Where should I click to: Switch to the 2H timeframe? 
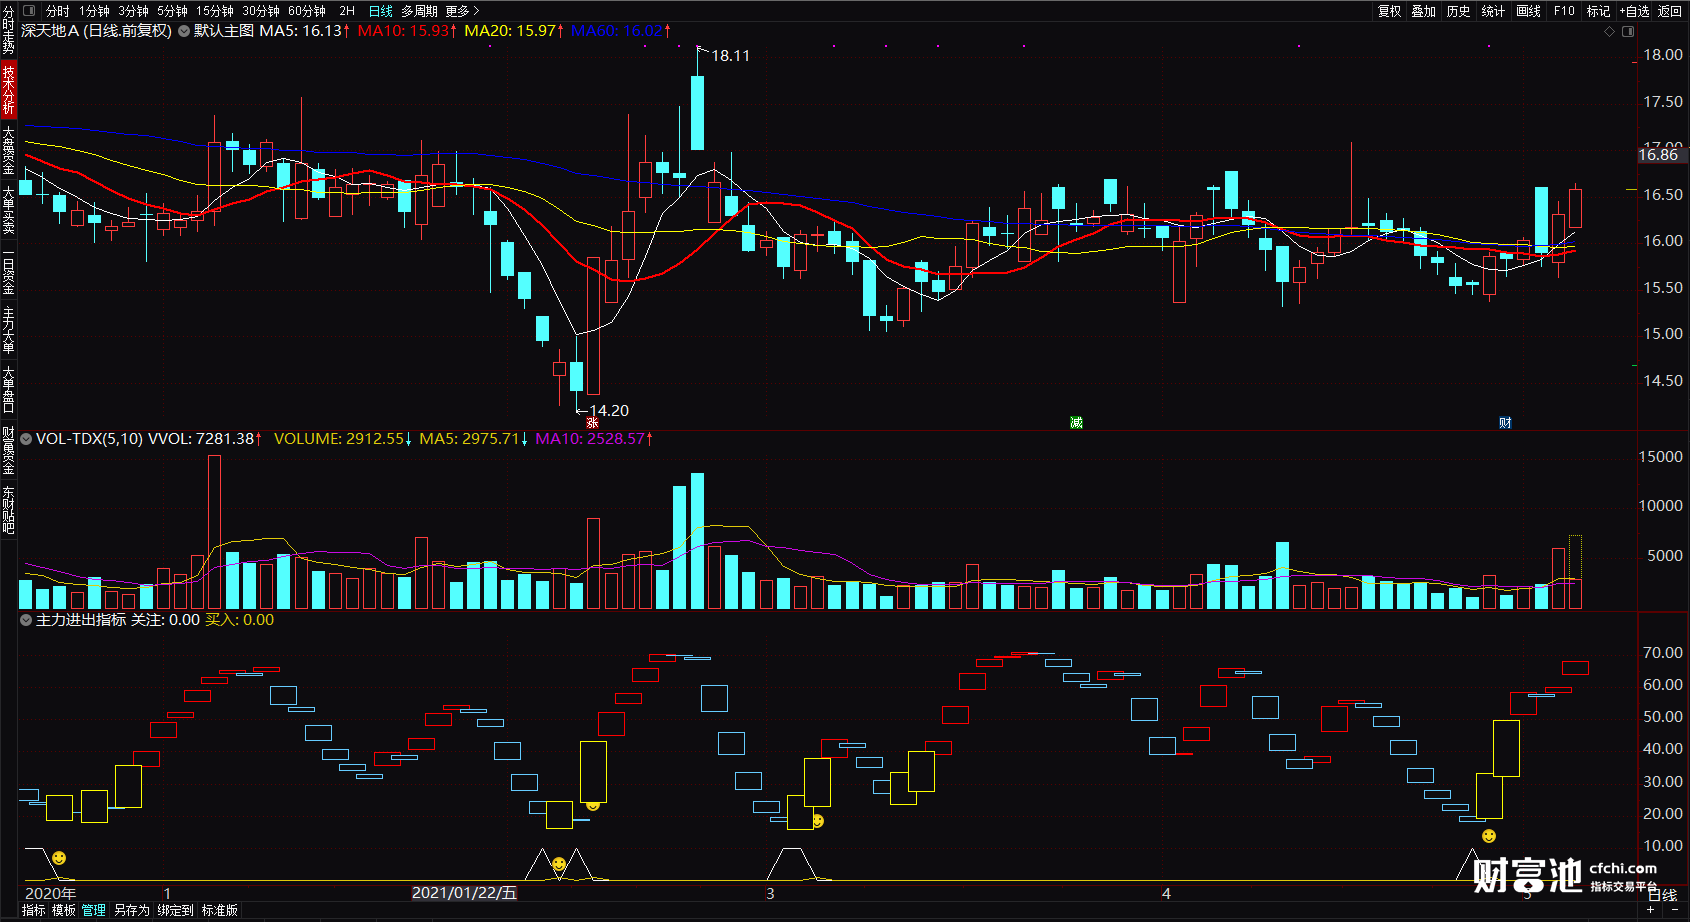347,11
